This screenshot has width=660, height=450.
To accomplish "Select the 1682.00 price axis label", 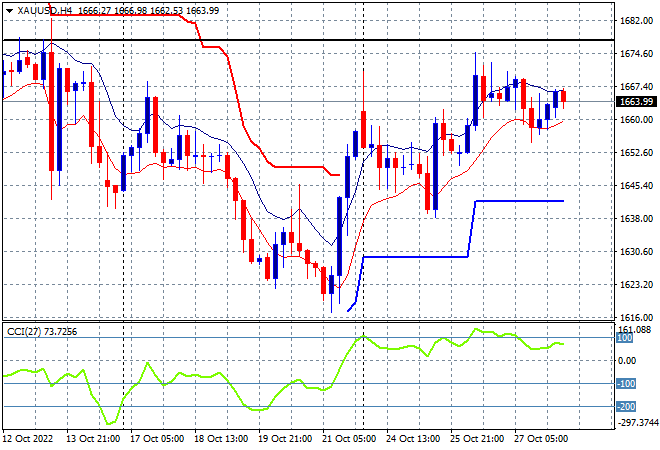I will click(x=636, y=21).
